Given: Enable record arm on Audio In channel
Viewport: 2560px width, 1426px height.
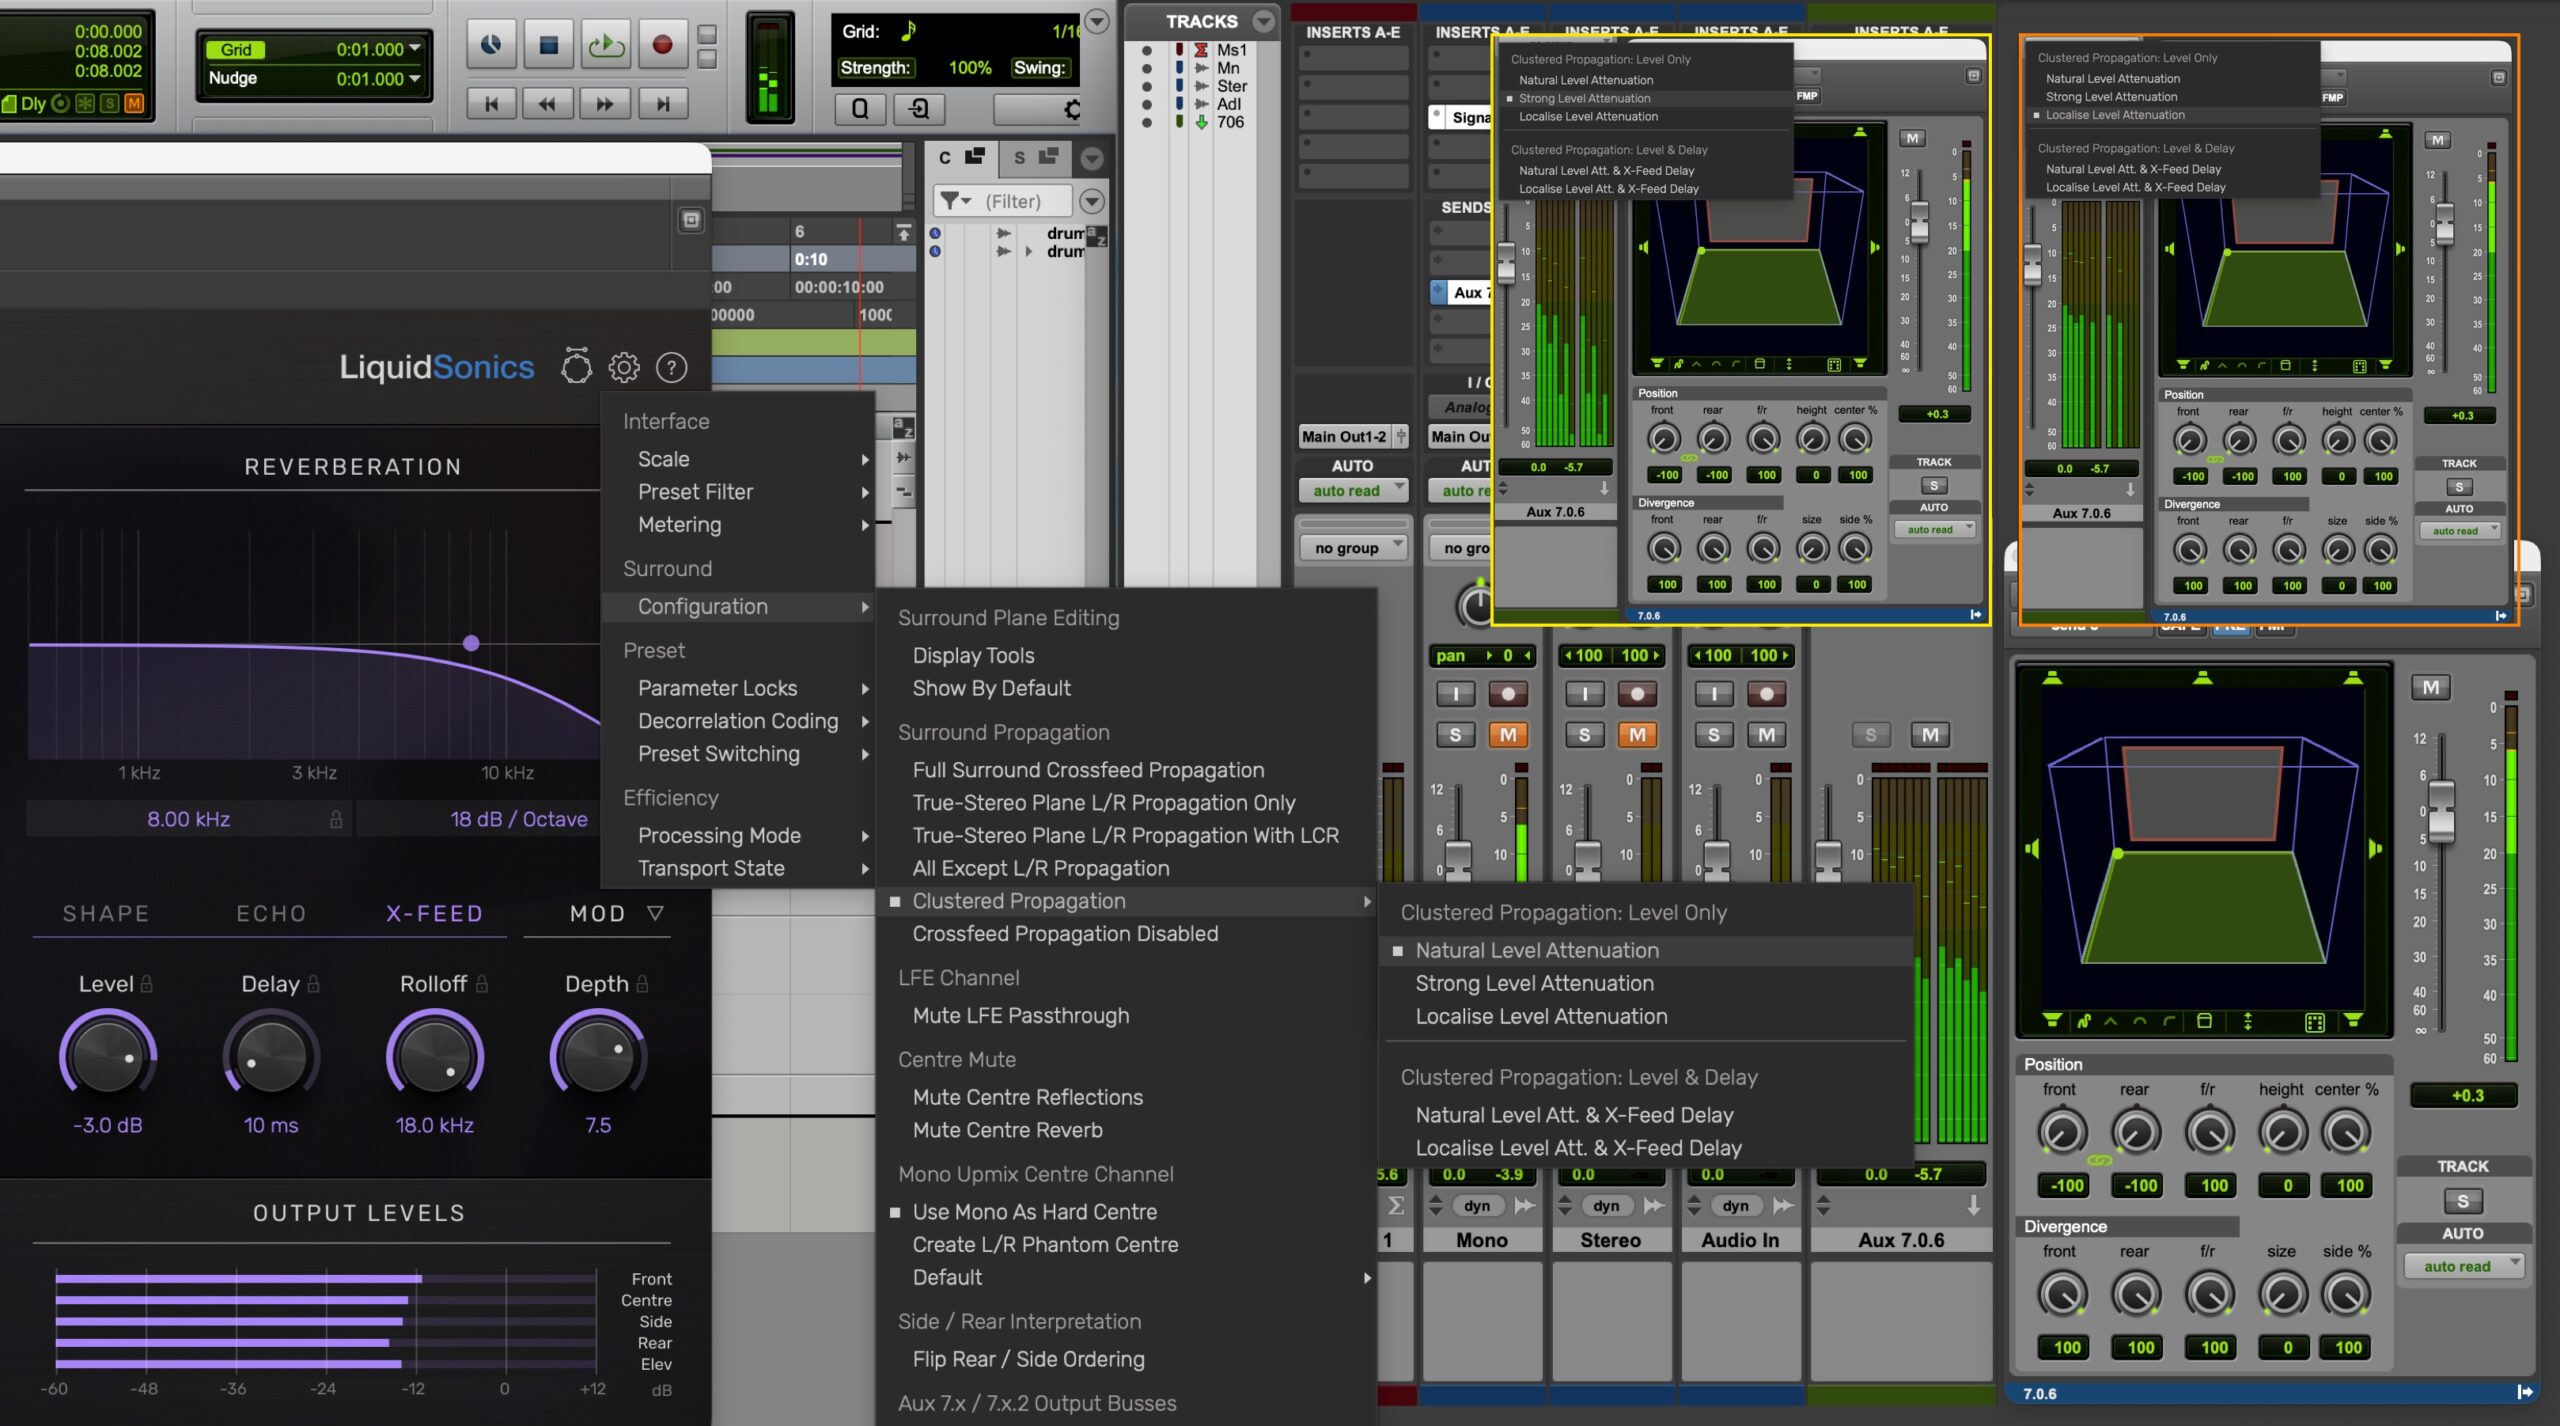Looking at the screenshot, I should coord(1766,693).
